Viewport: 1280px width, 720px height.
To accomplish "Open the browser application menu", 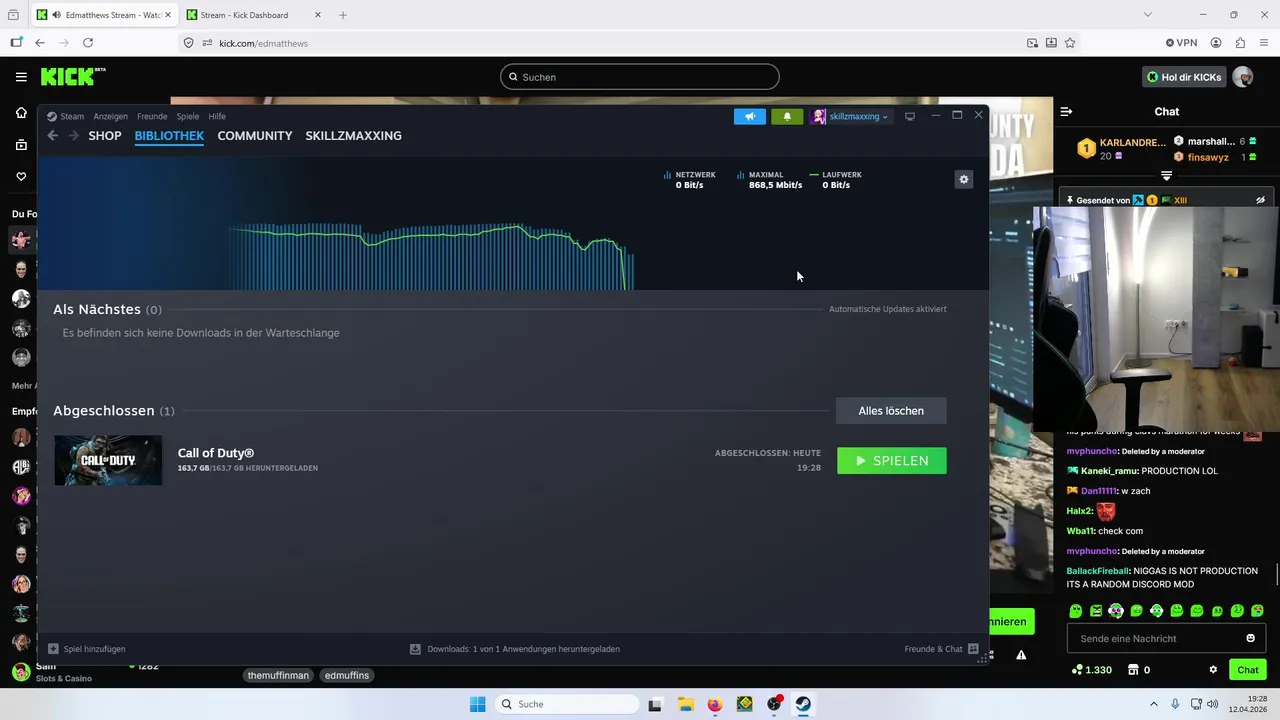I will [1265, 43].
